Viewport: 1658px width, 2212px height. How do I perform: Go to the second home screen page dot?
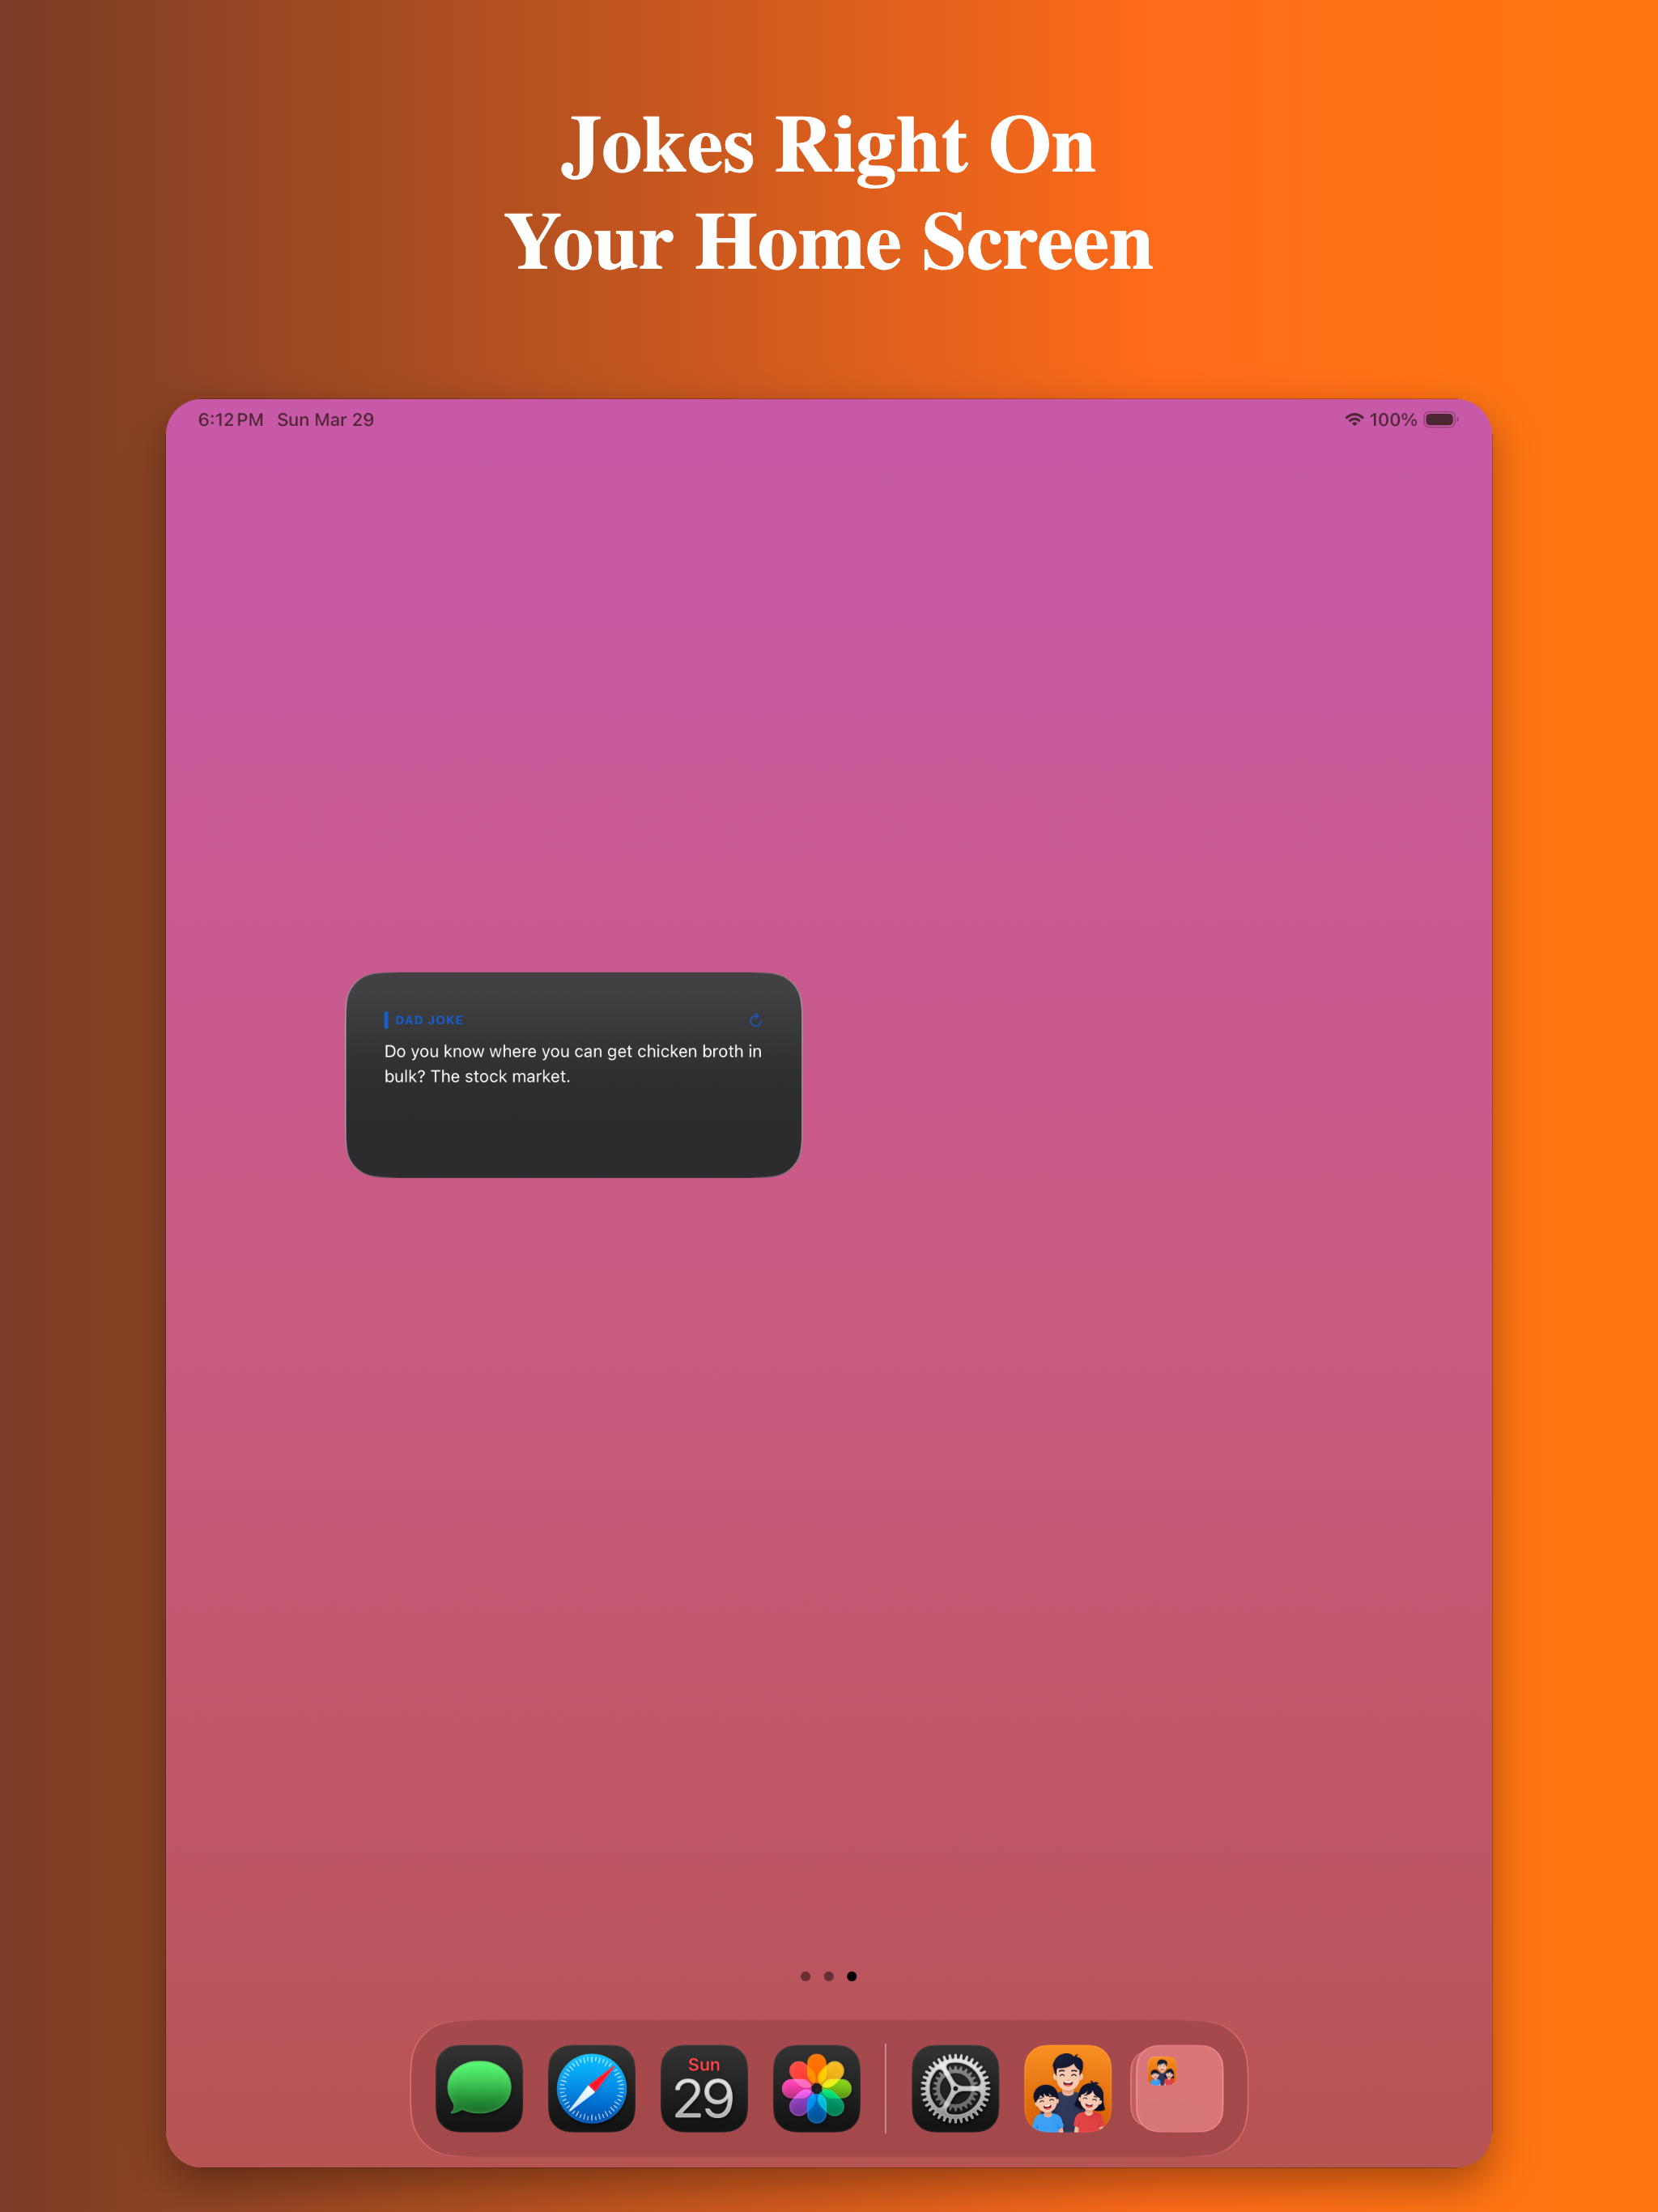[x=829, y=1976]
